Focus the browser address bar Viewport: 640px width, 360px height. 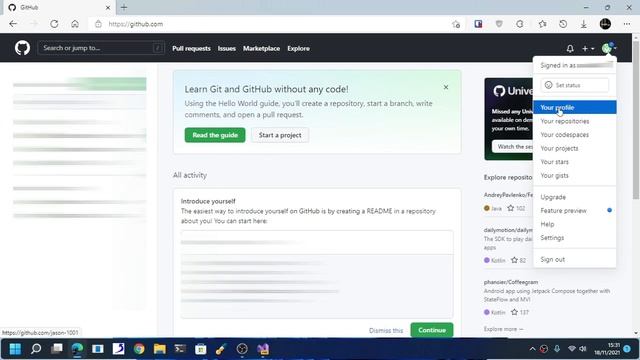point(269,24)
